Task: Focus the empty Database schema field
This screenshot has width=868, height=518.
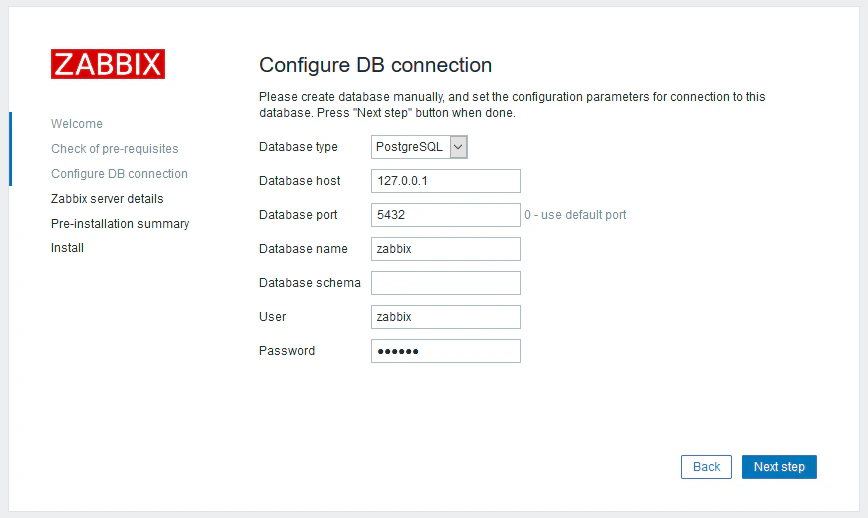Action: tap(445, 283)
